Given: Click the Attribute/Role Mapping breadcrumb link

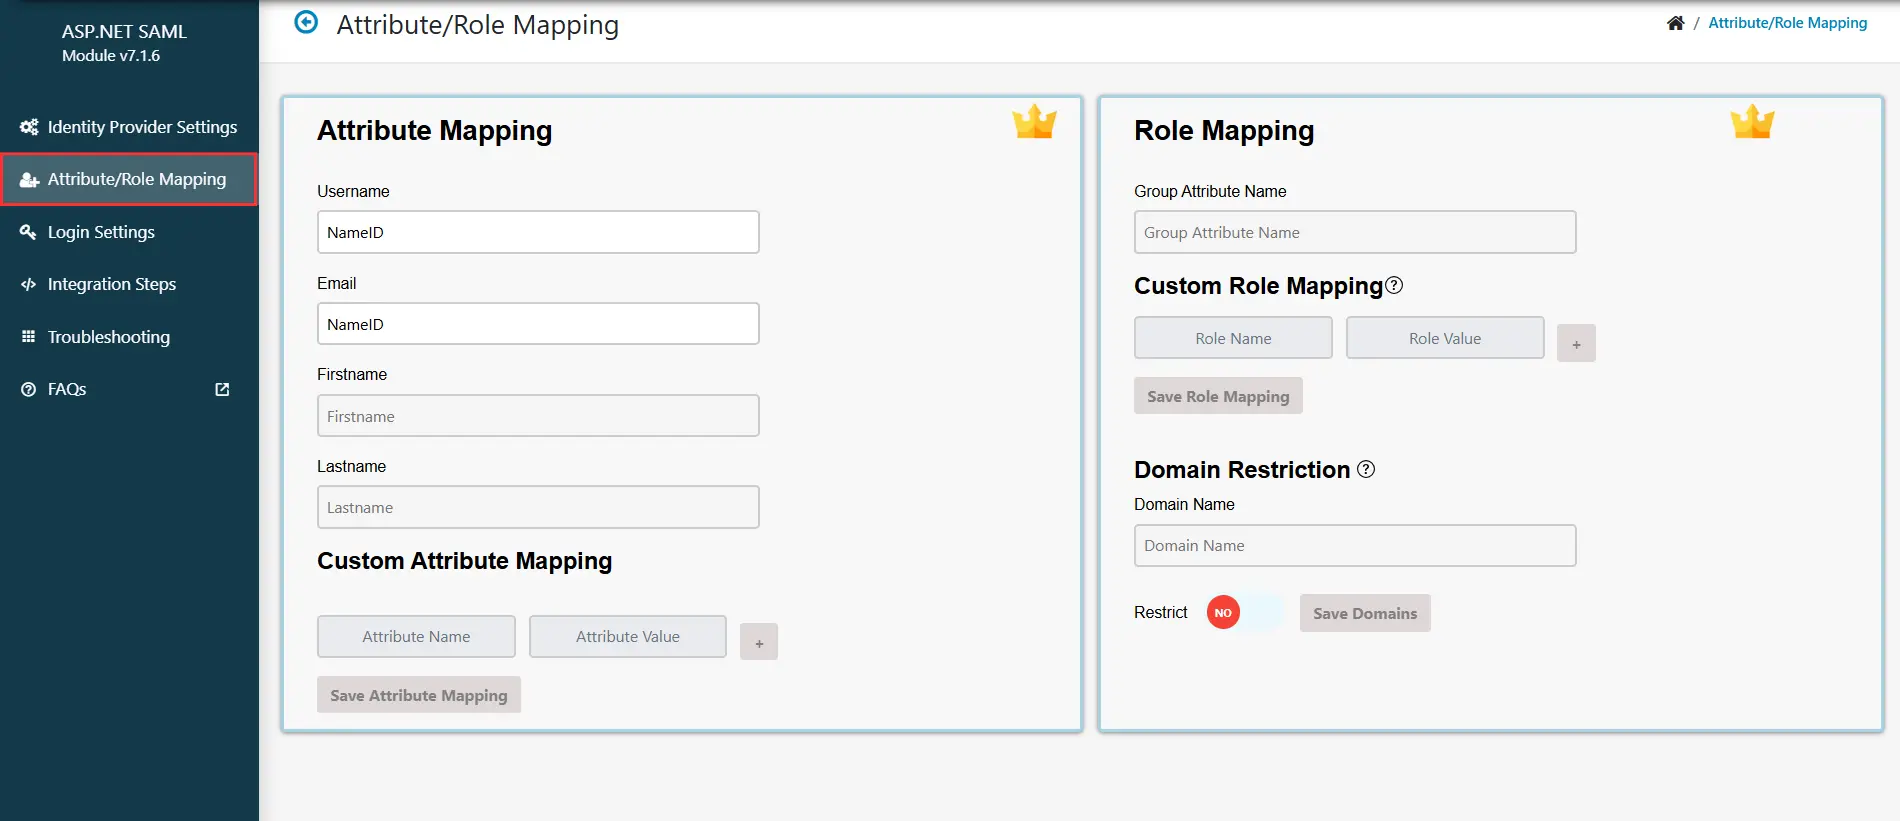Looking at the screenshot, I should pyautogui.click(x=1787, y=23).
